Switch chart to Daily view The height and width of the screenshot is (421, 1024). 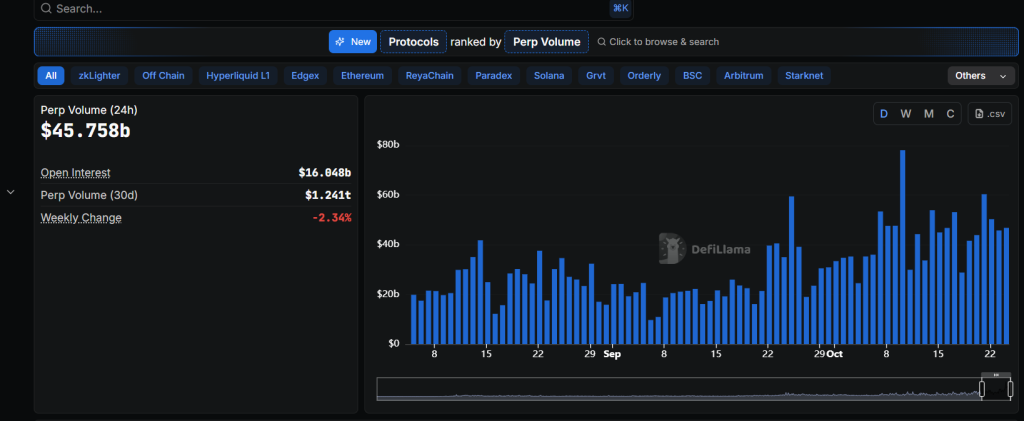[884, 114]
